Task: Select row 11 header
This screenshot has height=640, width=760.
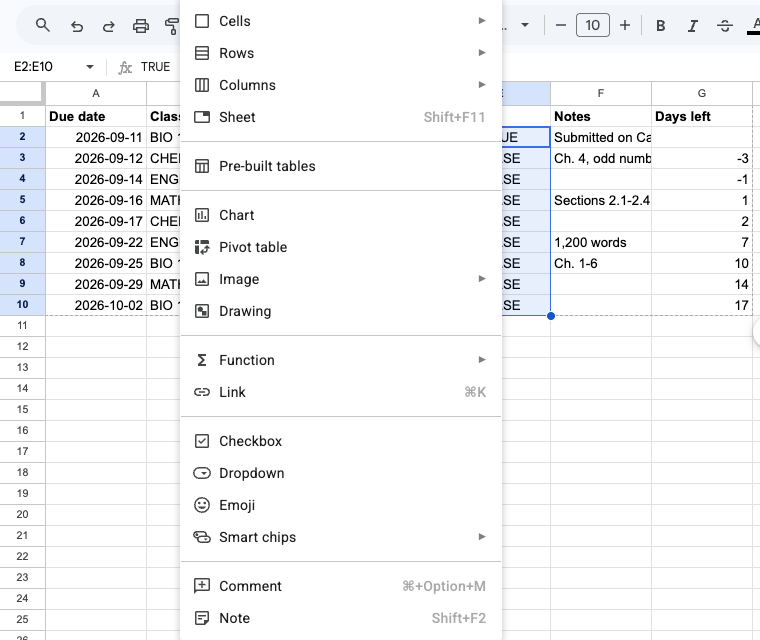Action: click(x=22, y=325)
